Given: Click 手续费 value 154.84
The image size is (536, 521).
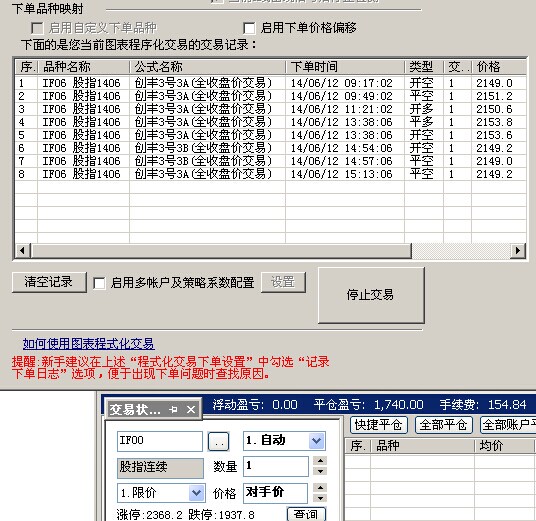Looking at the screenshot, I should pyautogui.click(x=507, y=405).
